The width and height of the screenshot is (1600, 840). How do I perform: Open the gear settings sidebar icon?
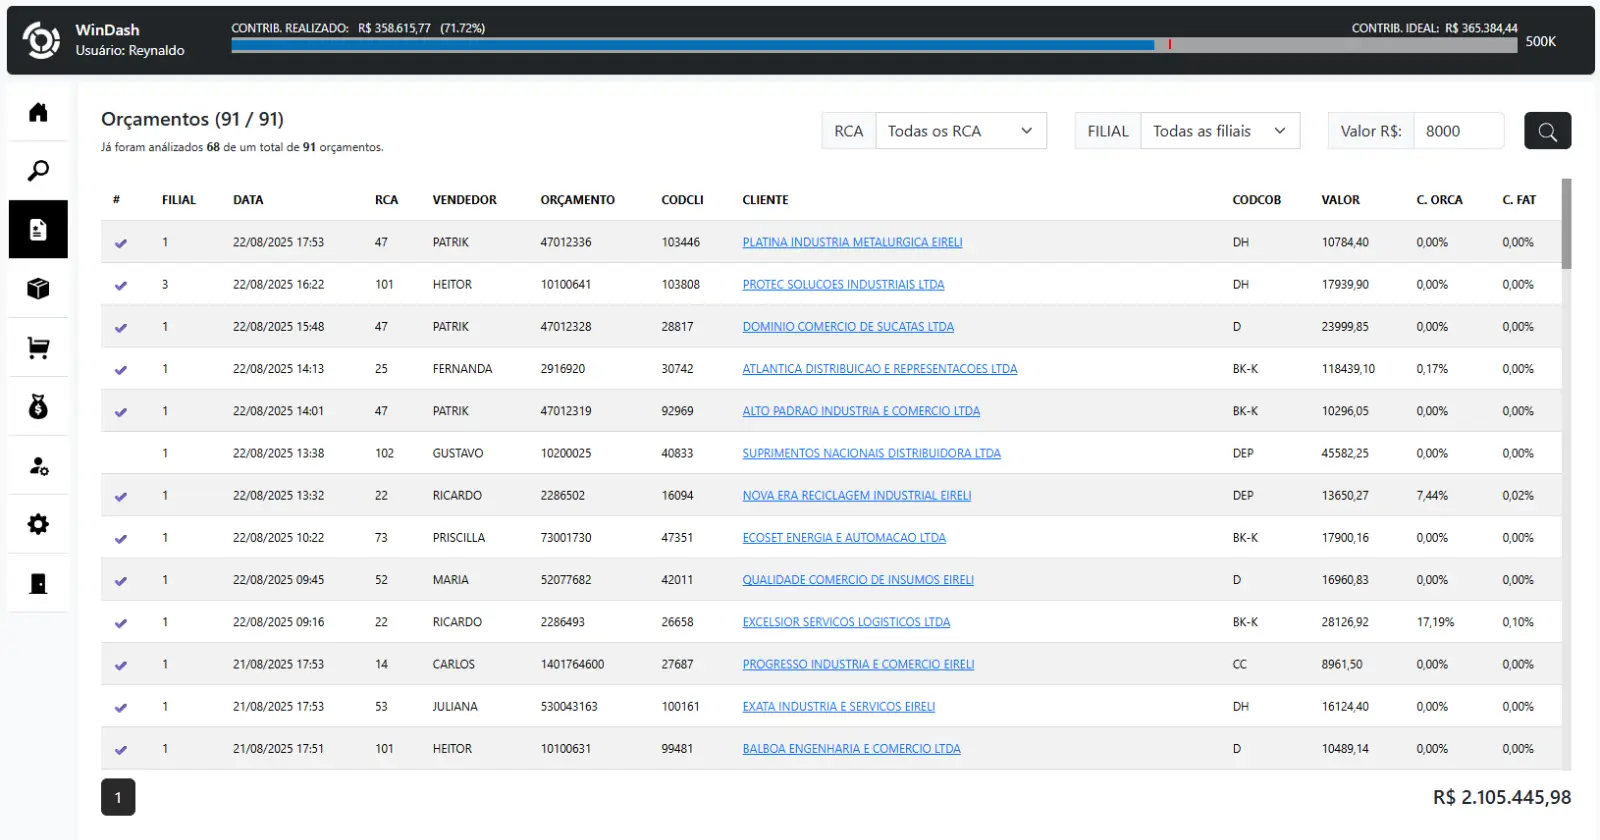point(38,525)
